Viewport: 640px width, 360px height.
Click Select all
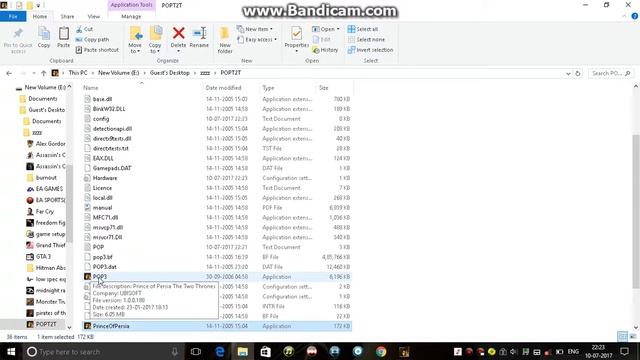[363, 29]
